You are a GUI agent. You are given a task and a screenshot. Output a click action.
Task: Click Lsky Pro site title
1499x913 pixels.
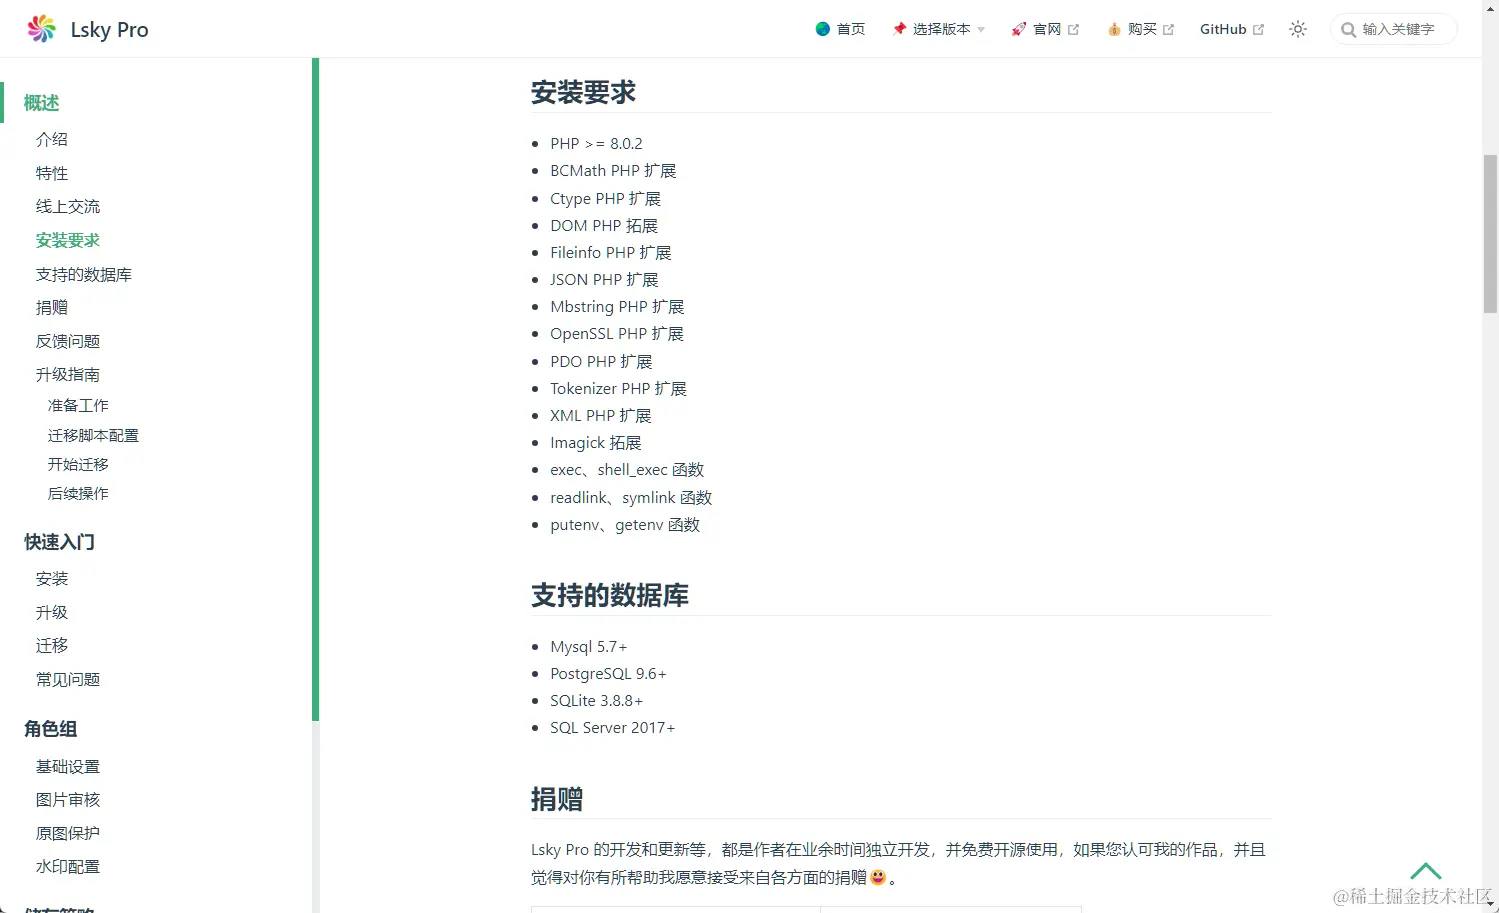tap(109, 30)
